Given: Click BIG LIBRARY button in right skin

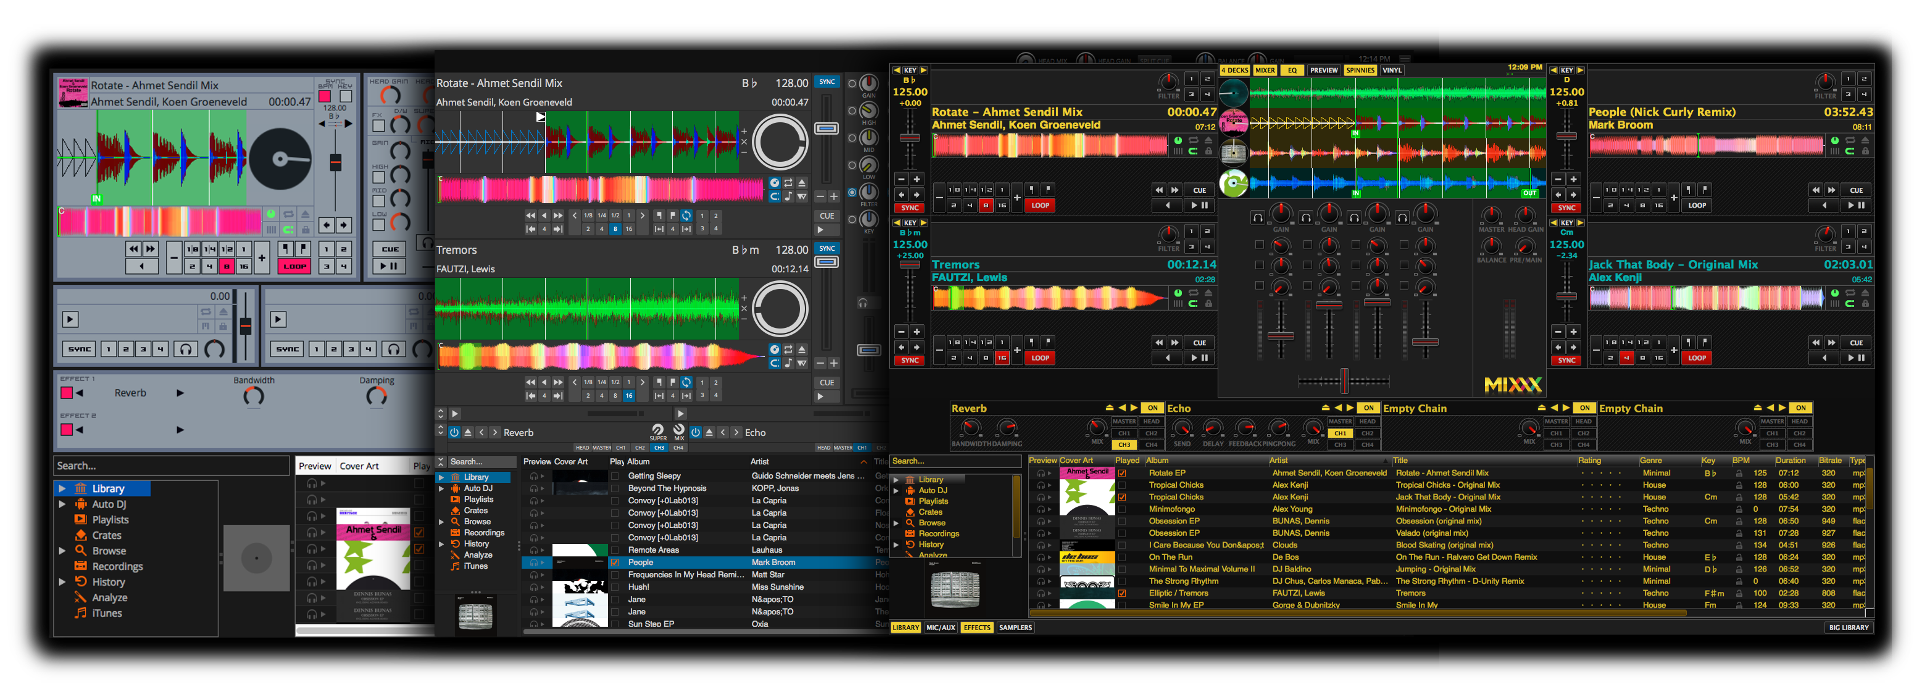Looking at the screenshot, I should pos(1848,627).
